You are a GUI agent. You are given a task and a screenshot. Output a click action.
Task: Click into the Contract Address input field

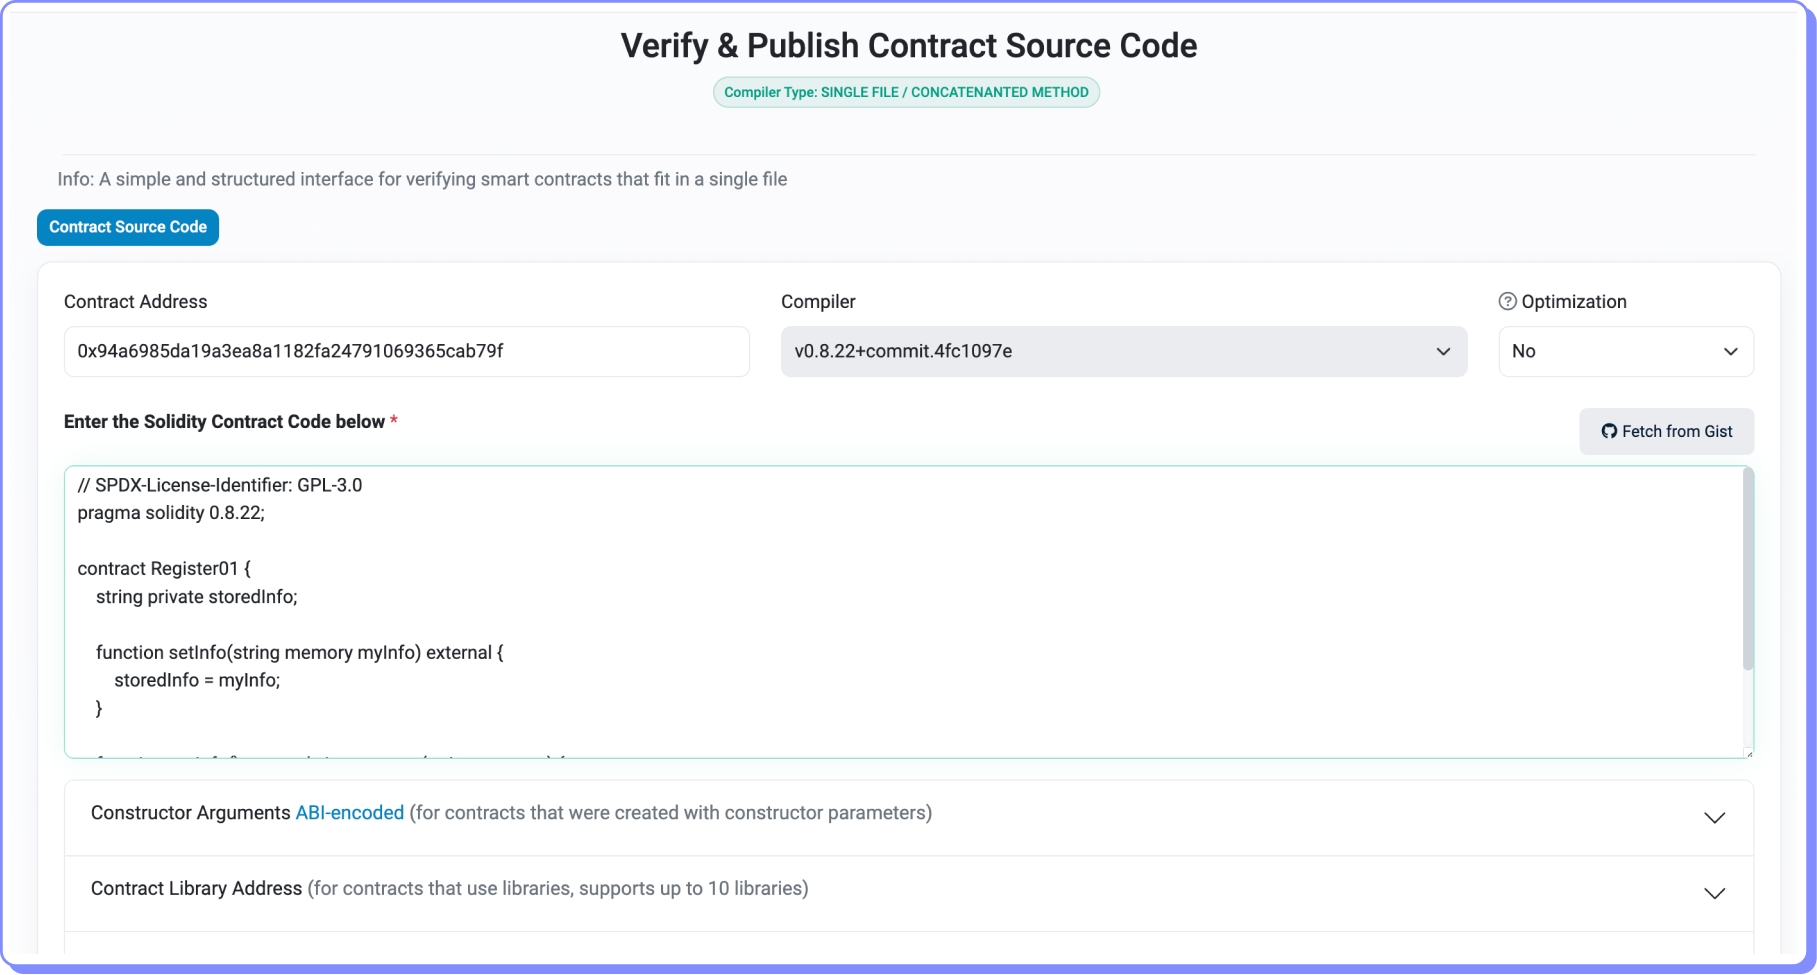[x=406, y=351]
